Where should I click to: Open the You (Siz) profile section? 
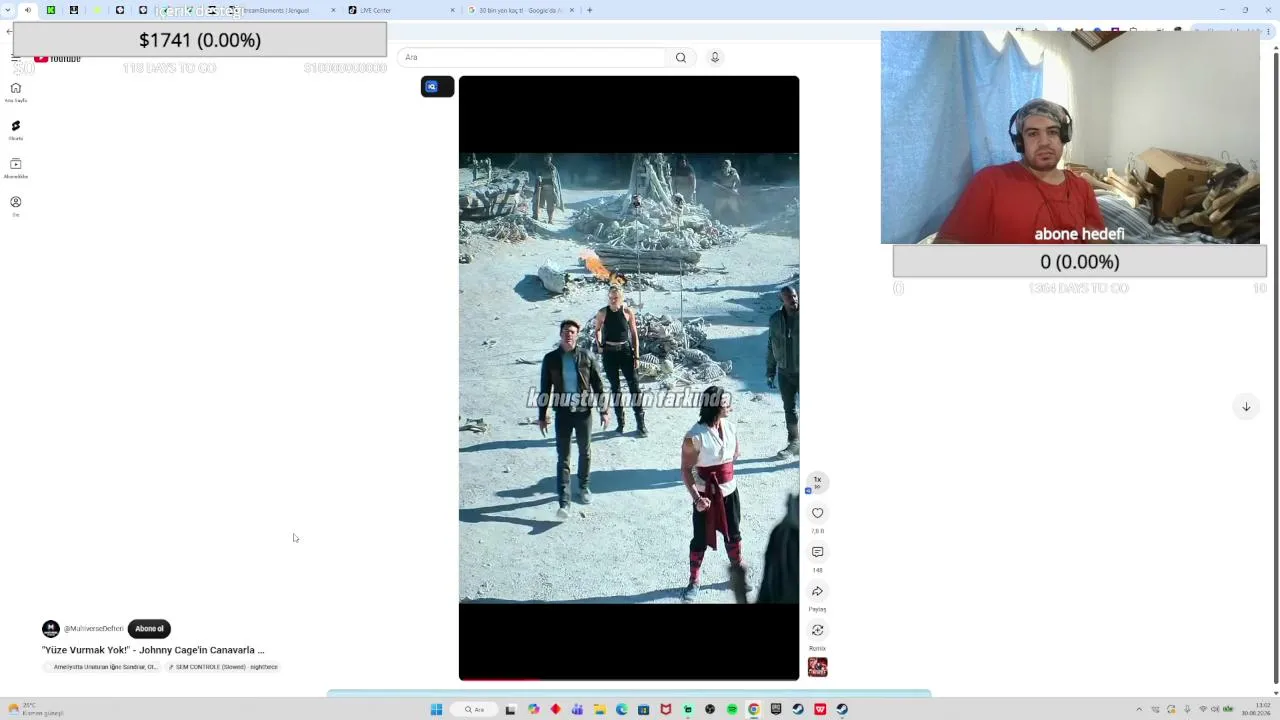coord(16,205)
